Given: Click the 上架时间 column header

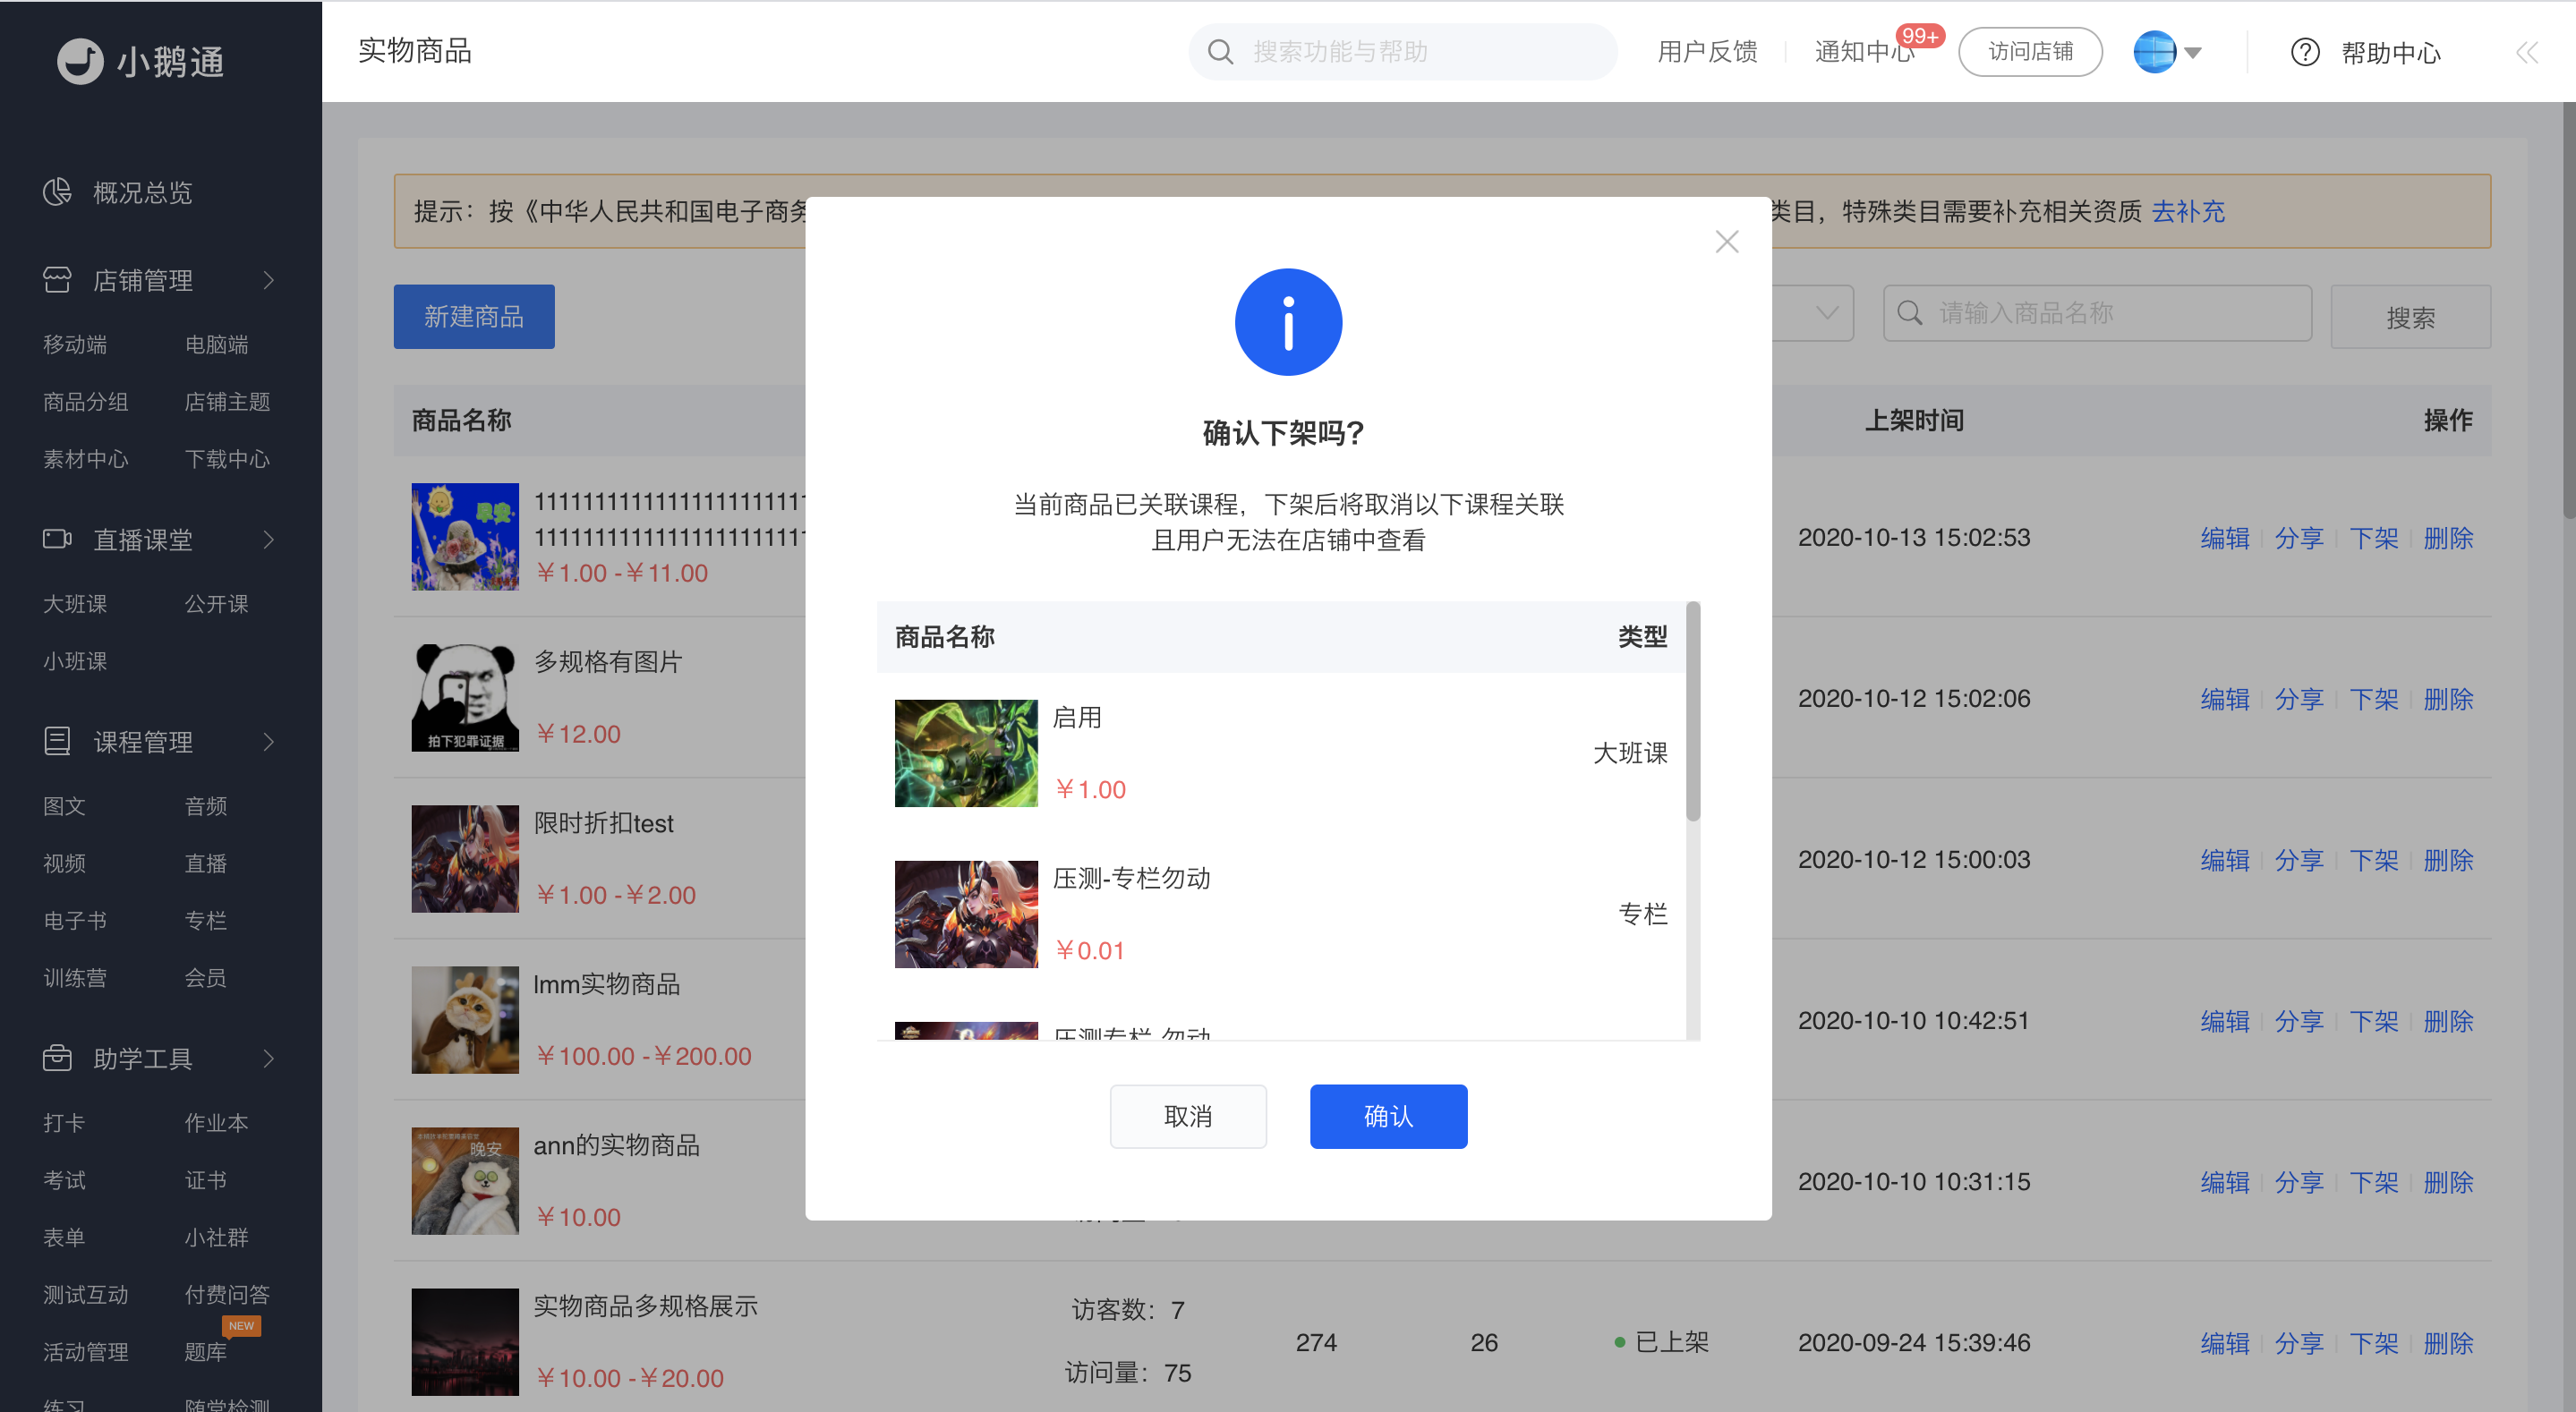Looking at the screenshot, I should pyautogui.click(x=1914, y=420).
